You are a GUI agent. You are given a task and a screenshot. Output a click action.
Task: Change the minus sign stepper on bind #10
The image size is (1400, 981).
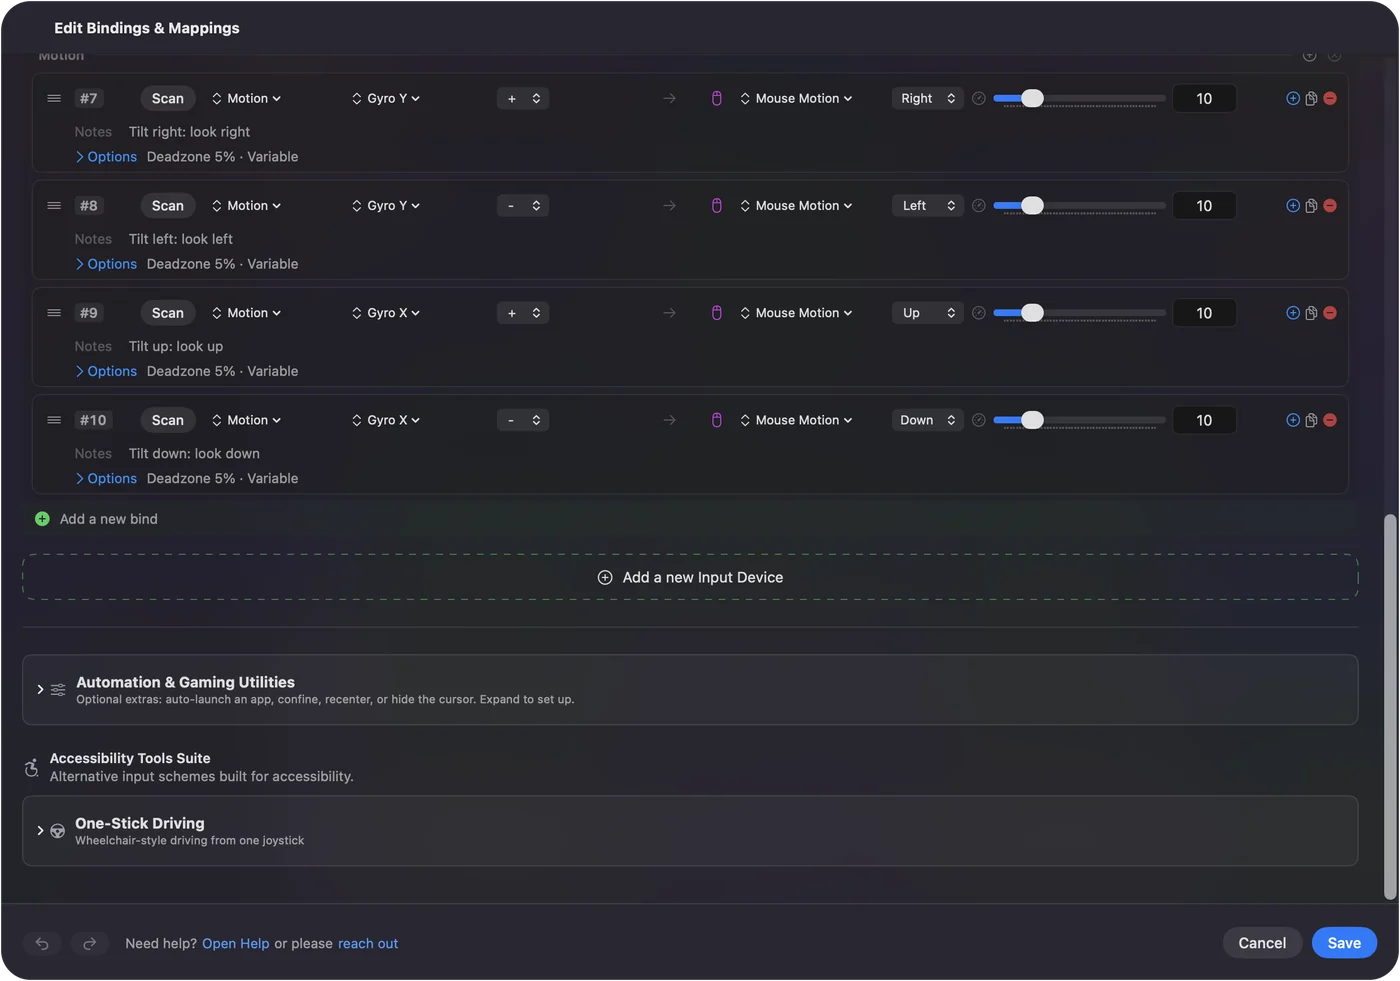pos(523,420)
